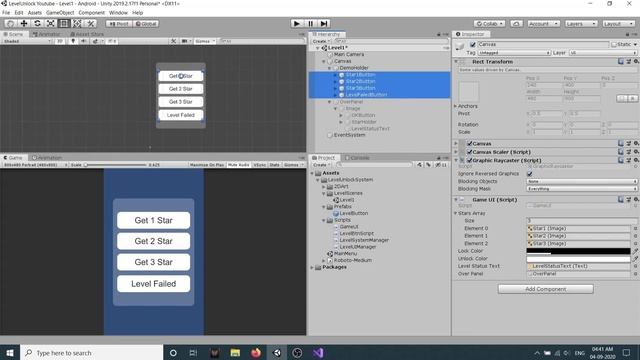The height and width of the screenshot is (360, 640).
Task: Open the Blocking Objects dropdown
Action: (x=582, y=181)
